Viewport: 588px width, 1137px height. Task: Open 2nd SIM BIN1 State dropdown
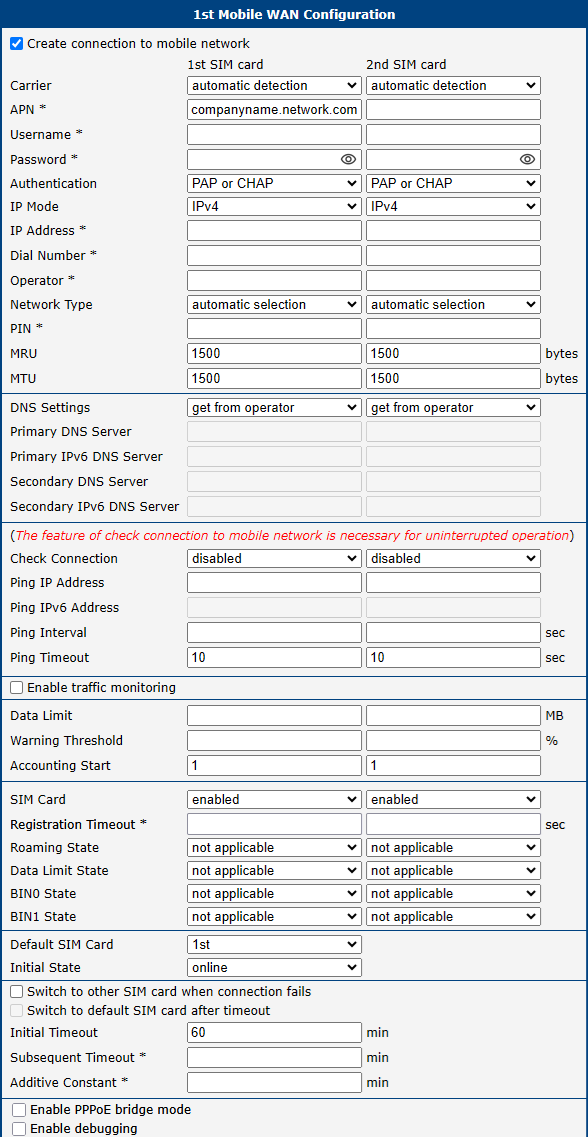[x=453, y=917]
